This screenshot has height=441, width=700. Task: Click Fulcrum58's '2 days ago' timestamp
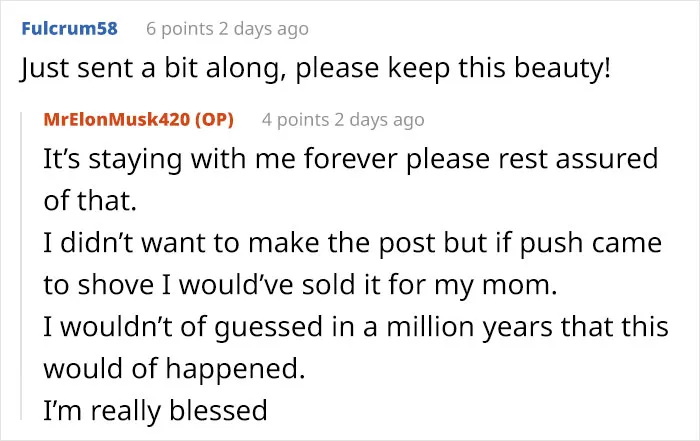tap(263, 29)
